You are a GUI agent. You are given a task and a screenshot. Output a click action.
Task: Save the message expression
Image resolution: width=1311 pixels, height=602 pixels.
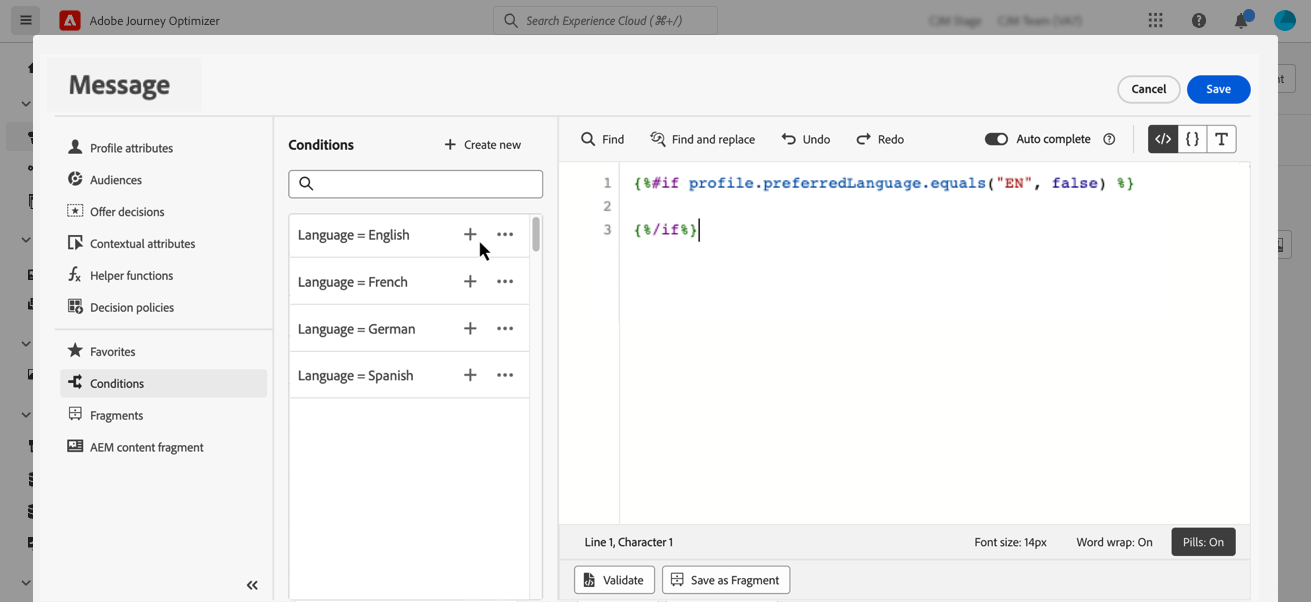pos(1218,89)
